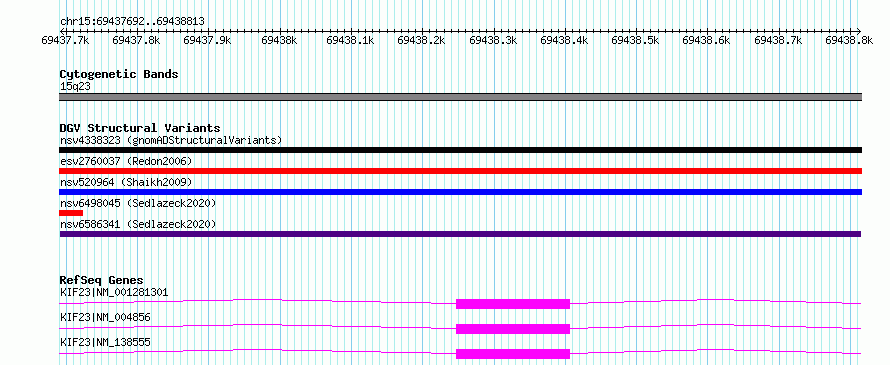This screenshot has width=890, height=365.
Task: Open variant esv2760037 (Redon2006) label
Action: (126, 161)
